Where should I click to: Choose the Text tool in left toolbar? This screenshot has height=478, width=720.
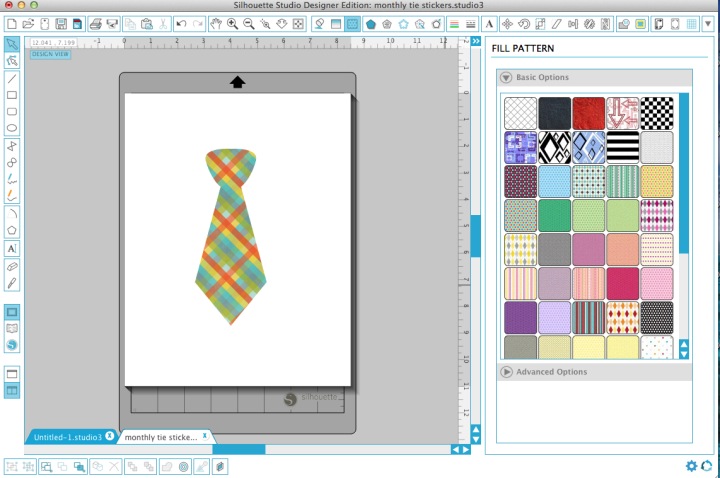point(12,248)
